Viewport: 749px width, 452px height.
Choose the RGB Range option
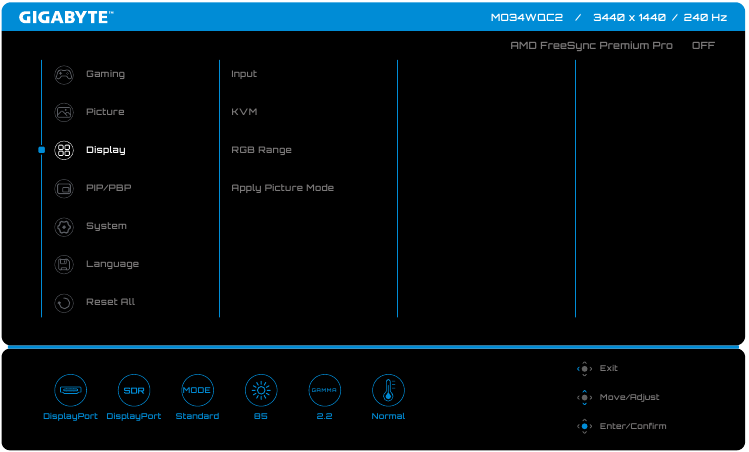(x=261, y=150)
